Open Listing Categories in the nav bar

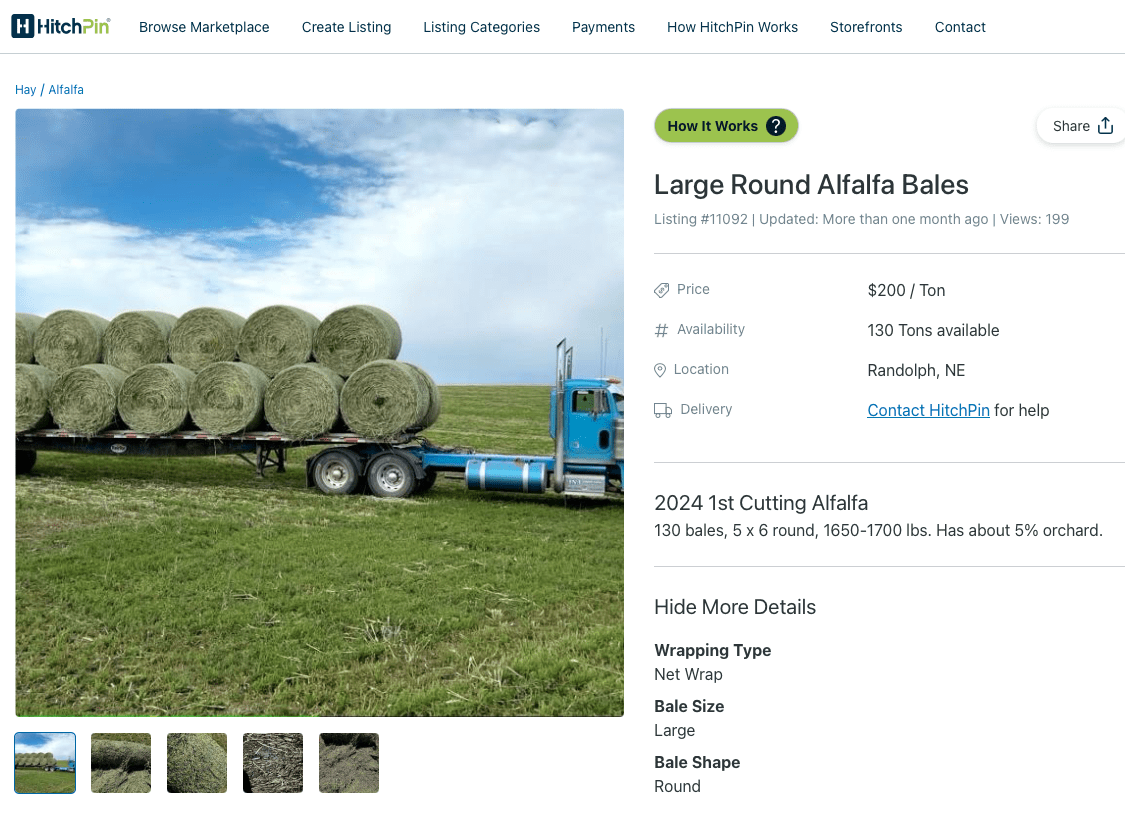481,27
